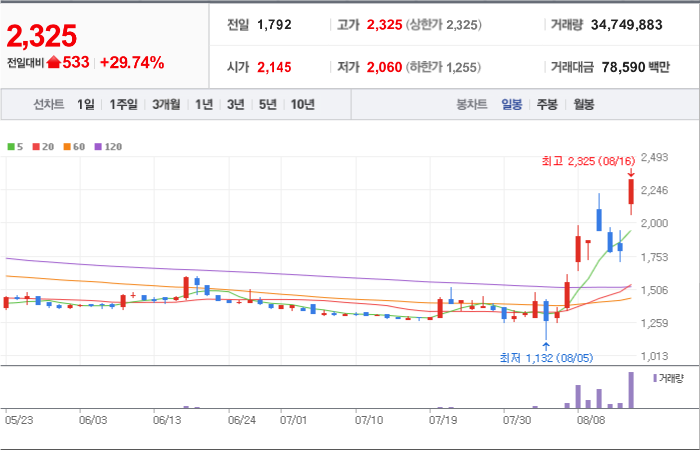Screen dimensions: 700x450
Task: Click the 거래대금 value 78,590 백만
Action: [x=636, y=67]
